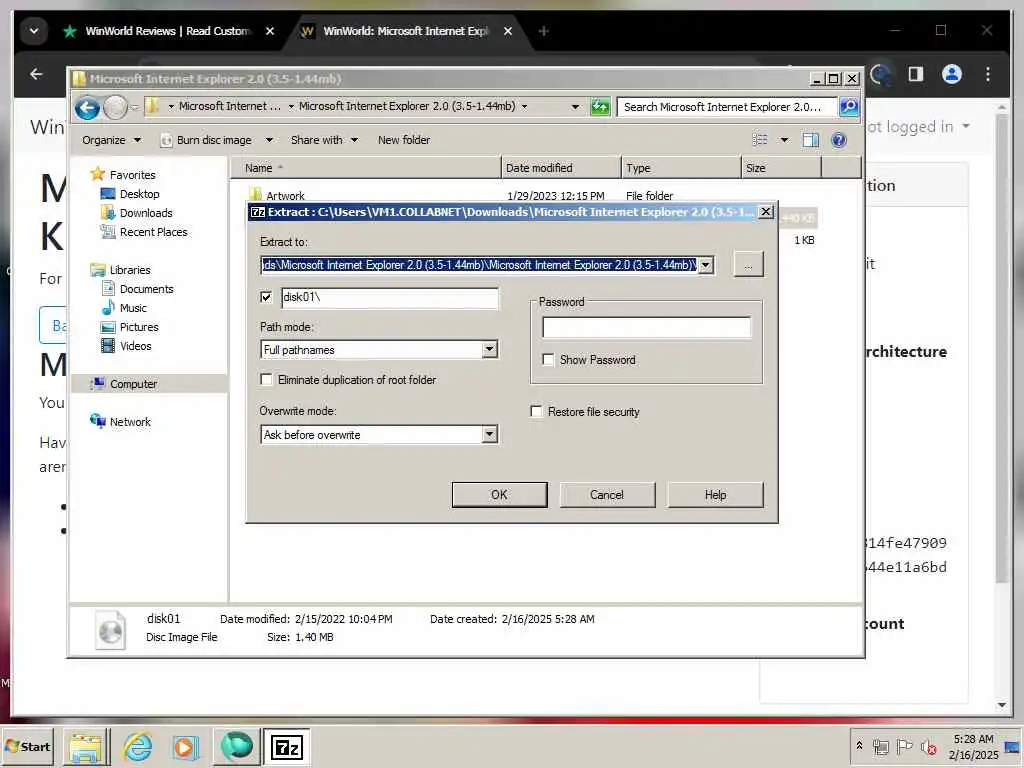Click Burn disc image toolbar button
The width and height of the screenshot is (1024, 768).
(x=207, y=140)
